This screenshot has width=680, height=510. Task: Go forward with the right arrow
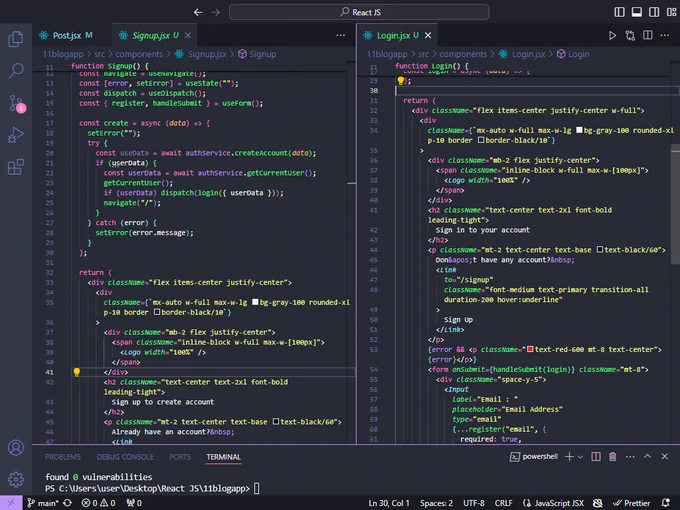point(215,12)
